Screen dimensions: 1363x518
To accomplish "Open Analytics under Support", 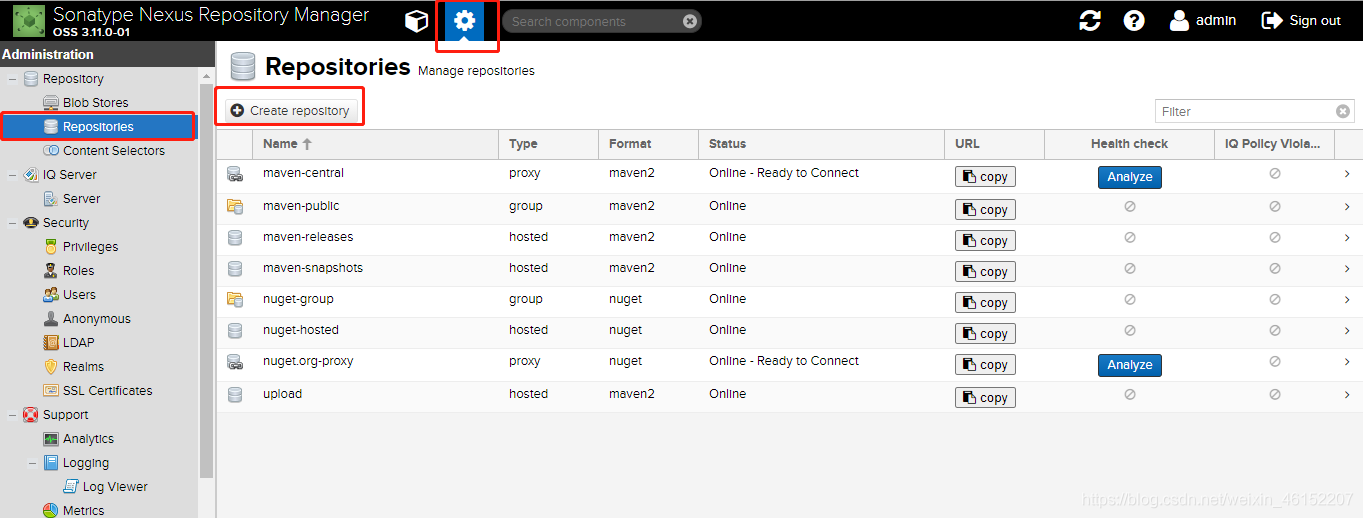I will 88,438.
